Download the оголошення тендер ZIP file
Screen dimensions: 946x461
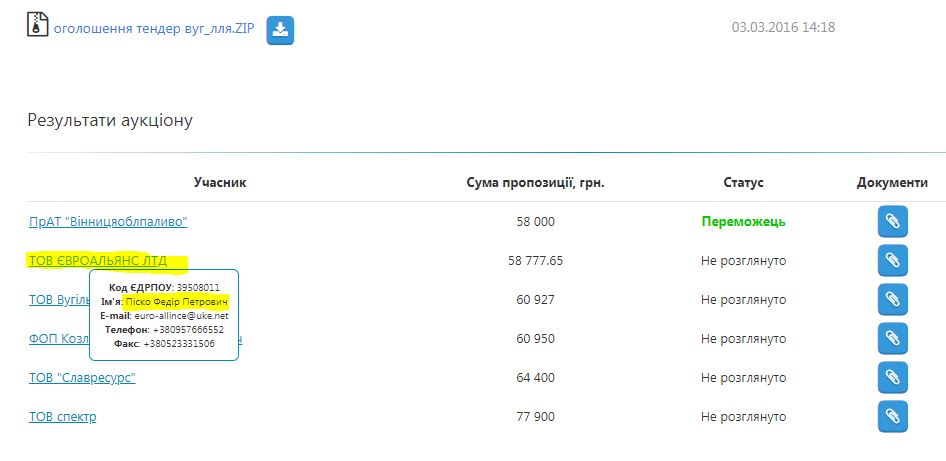[281, 30]
